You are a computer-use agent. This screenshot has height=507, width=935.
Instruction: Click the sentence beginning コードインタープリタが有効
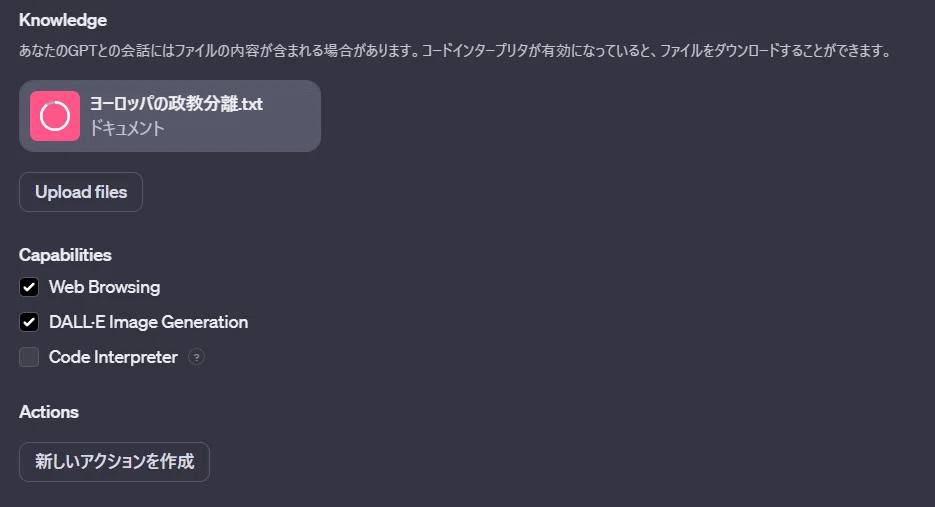[x=657, y=51]
